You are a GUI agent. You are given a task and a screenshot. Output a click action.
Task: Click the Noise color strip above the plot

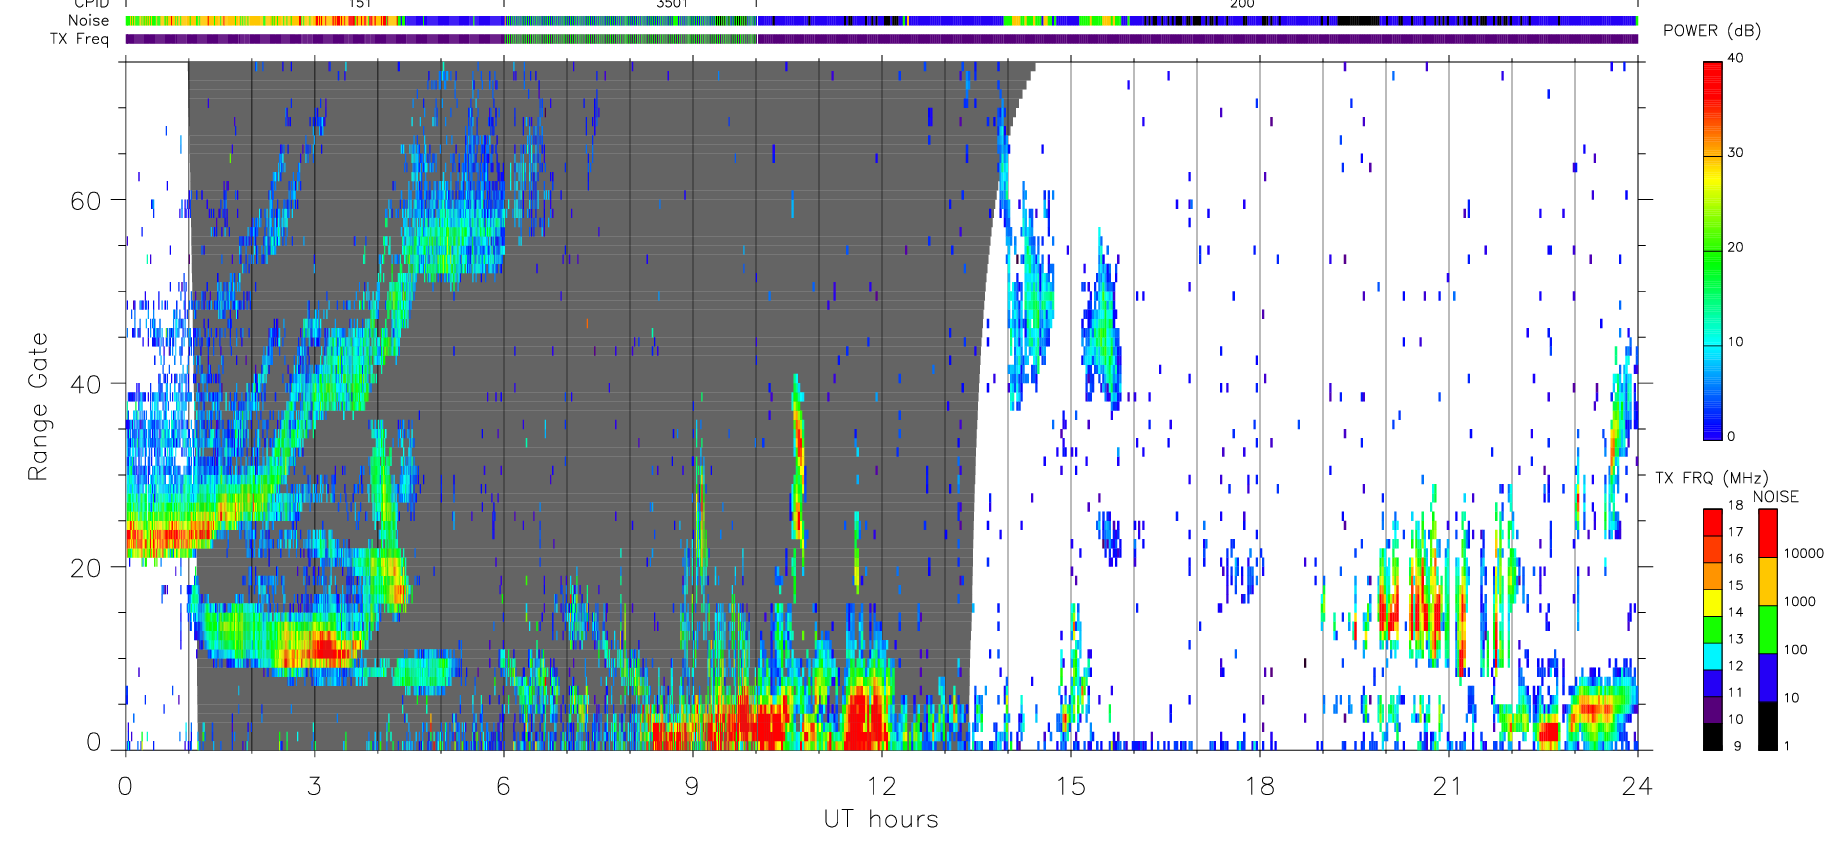(x=881, y=20)
